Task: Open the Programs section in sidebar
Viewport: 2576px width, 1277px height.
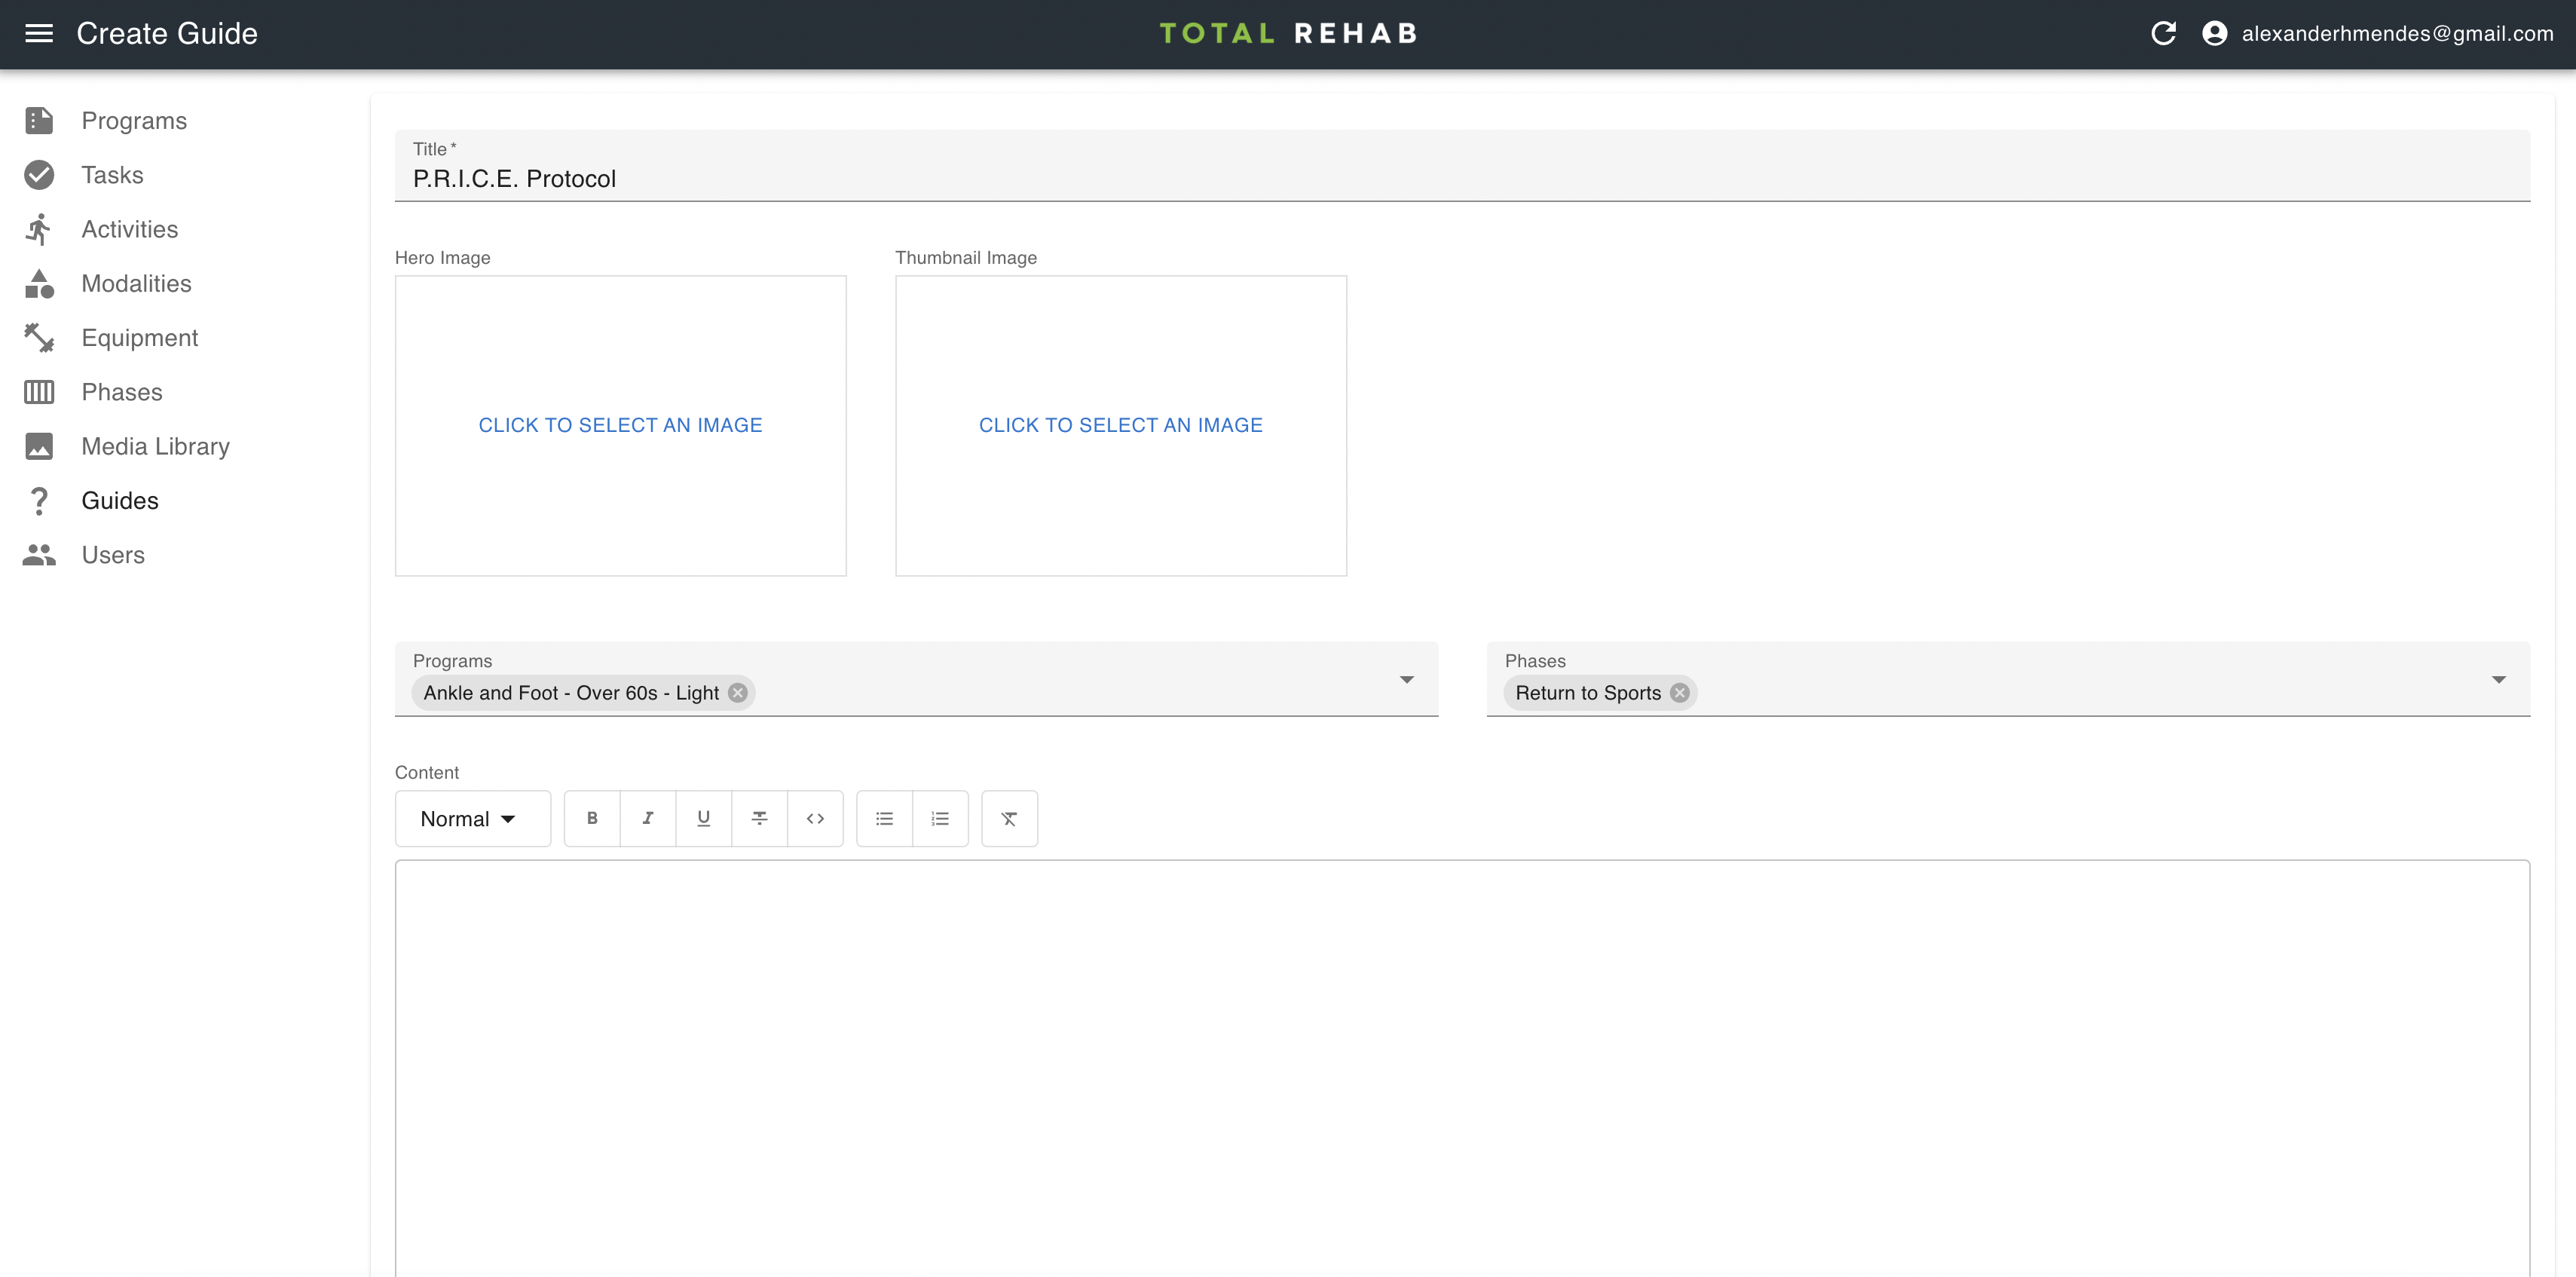Action: [x=134, y=120]
